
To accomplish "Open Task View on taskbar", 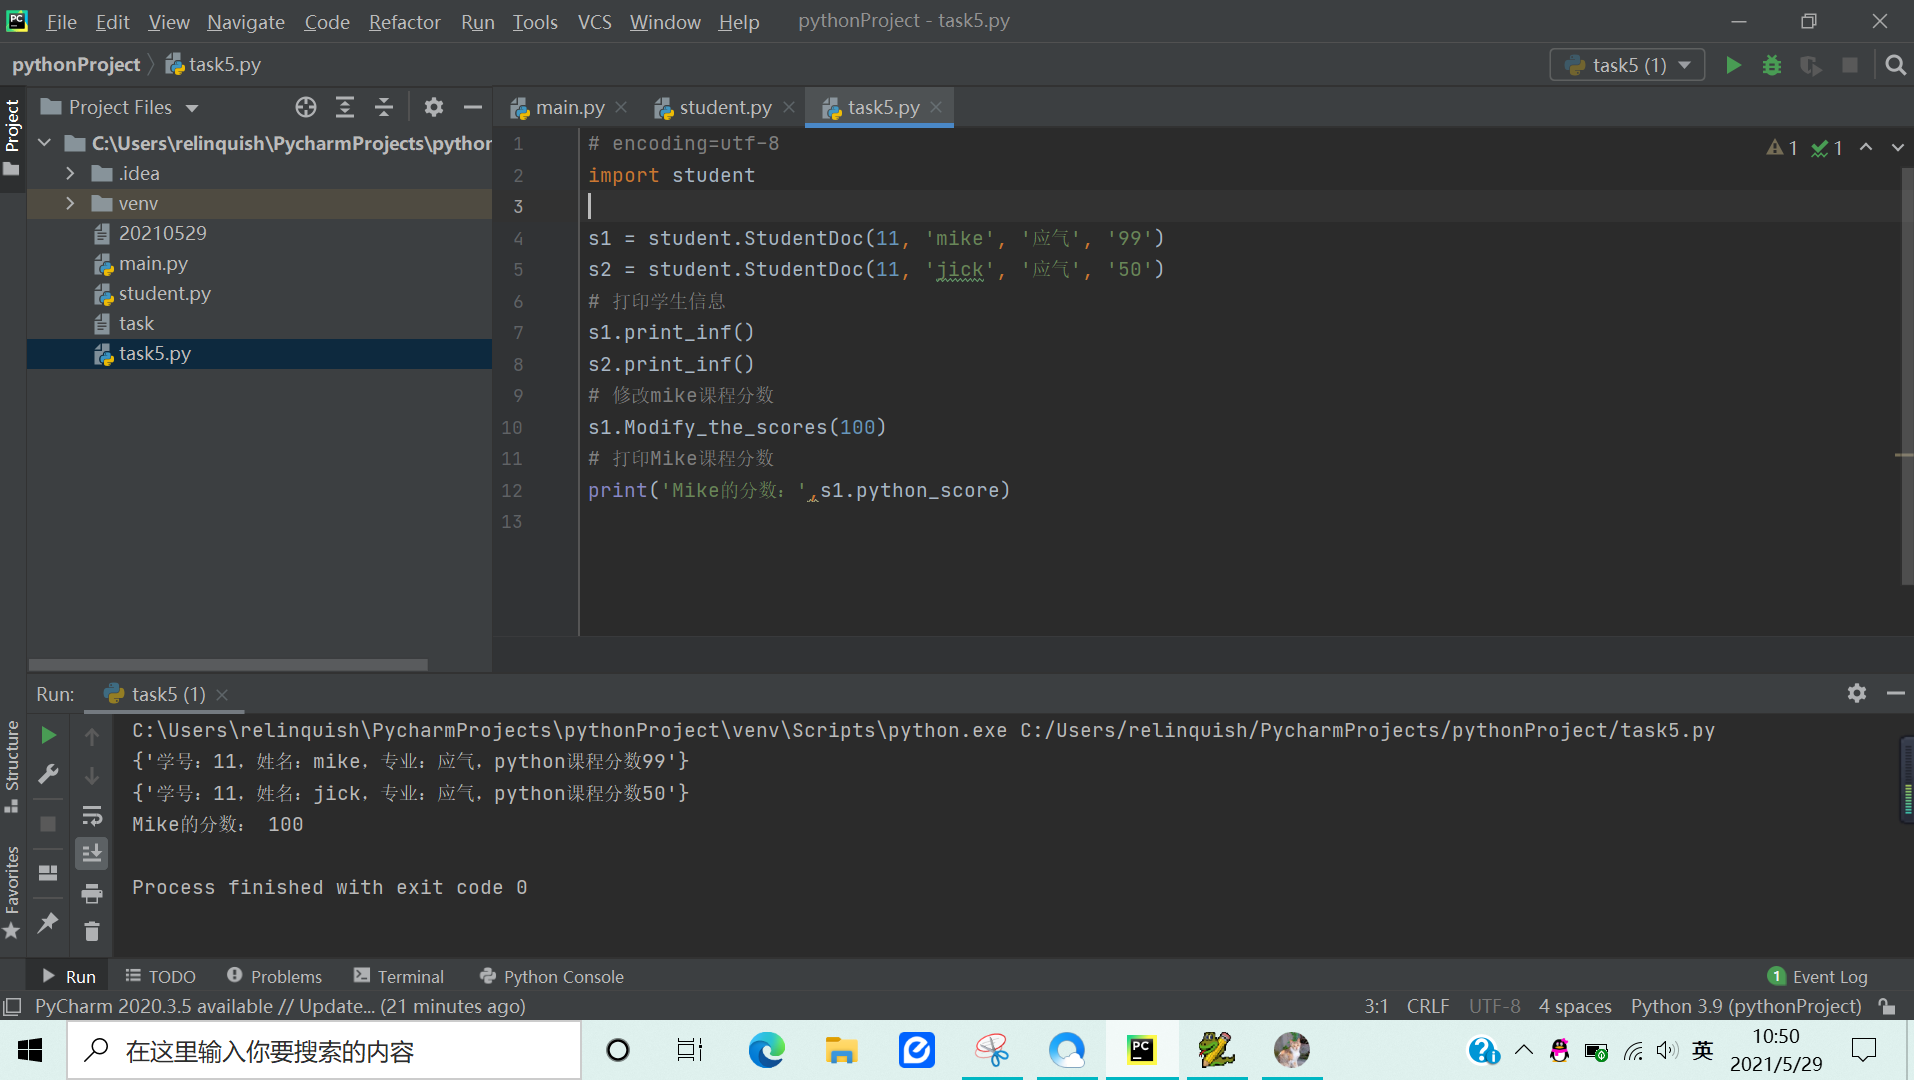I will 690,1050.
